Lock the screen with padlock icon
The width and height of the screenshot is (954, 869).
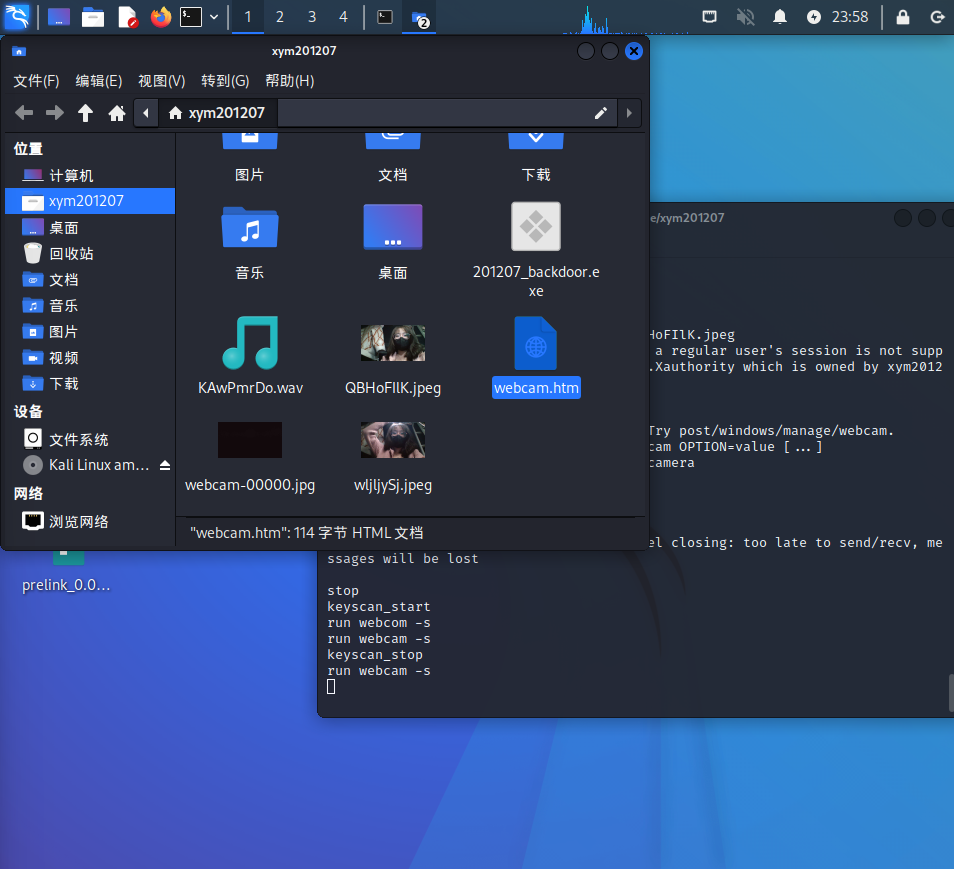pos(903,17)
